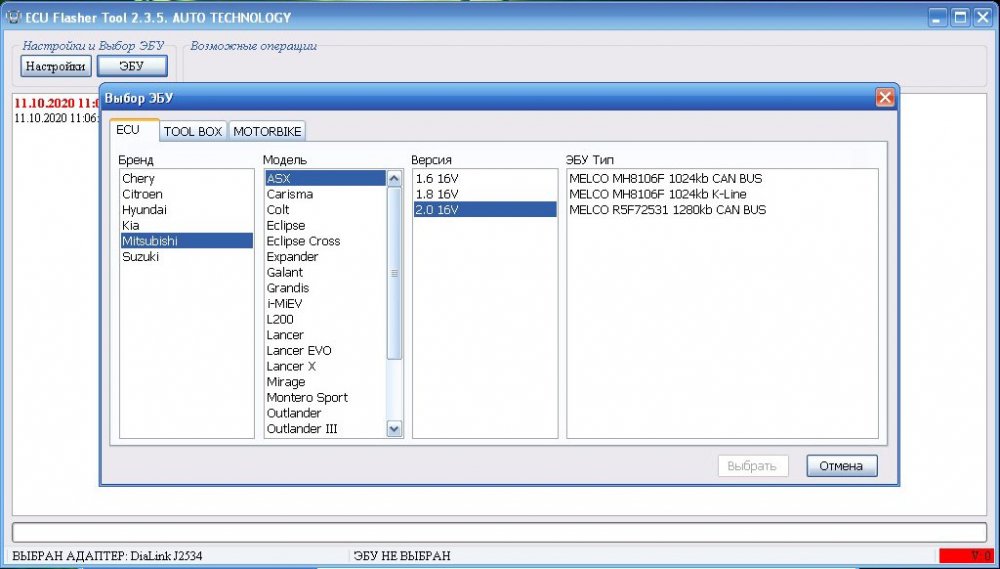The width and height of the screenshot is (1000, 569).
Task: Select Lancer model
Action: coord(325,335)
